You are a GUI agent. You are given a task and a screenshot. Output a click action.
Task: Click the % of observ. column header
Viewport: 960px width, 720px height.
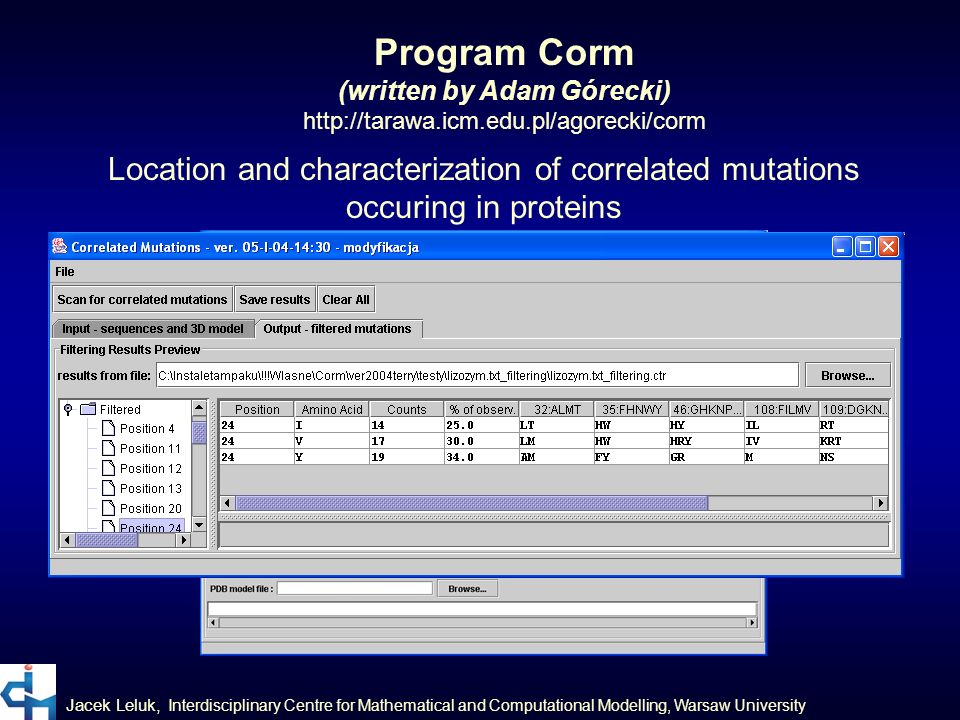coord(482,410)
